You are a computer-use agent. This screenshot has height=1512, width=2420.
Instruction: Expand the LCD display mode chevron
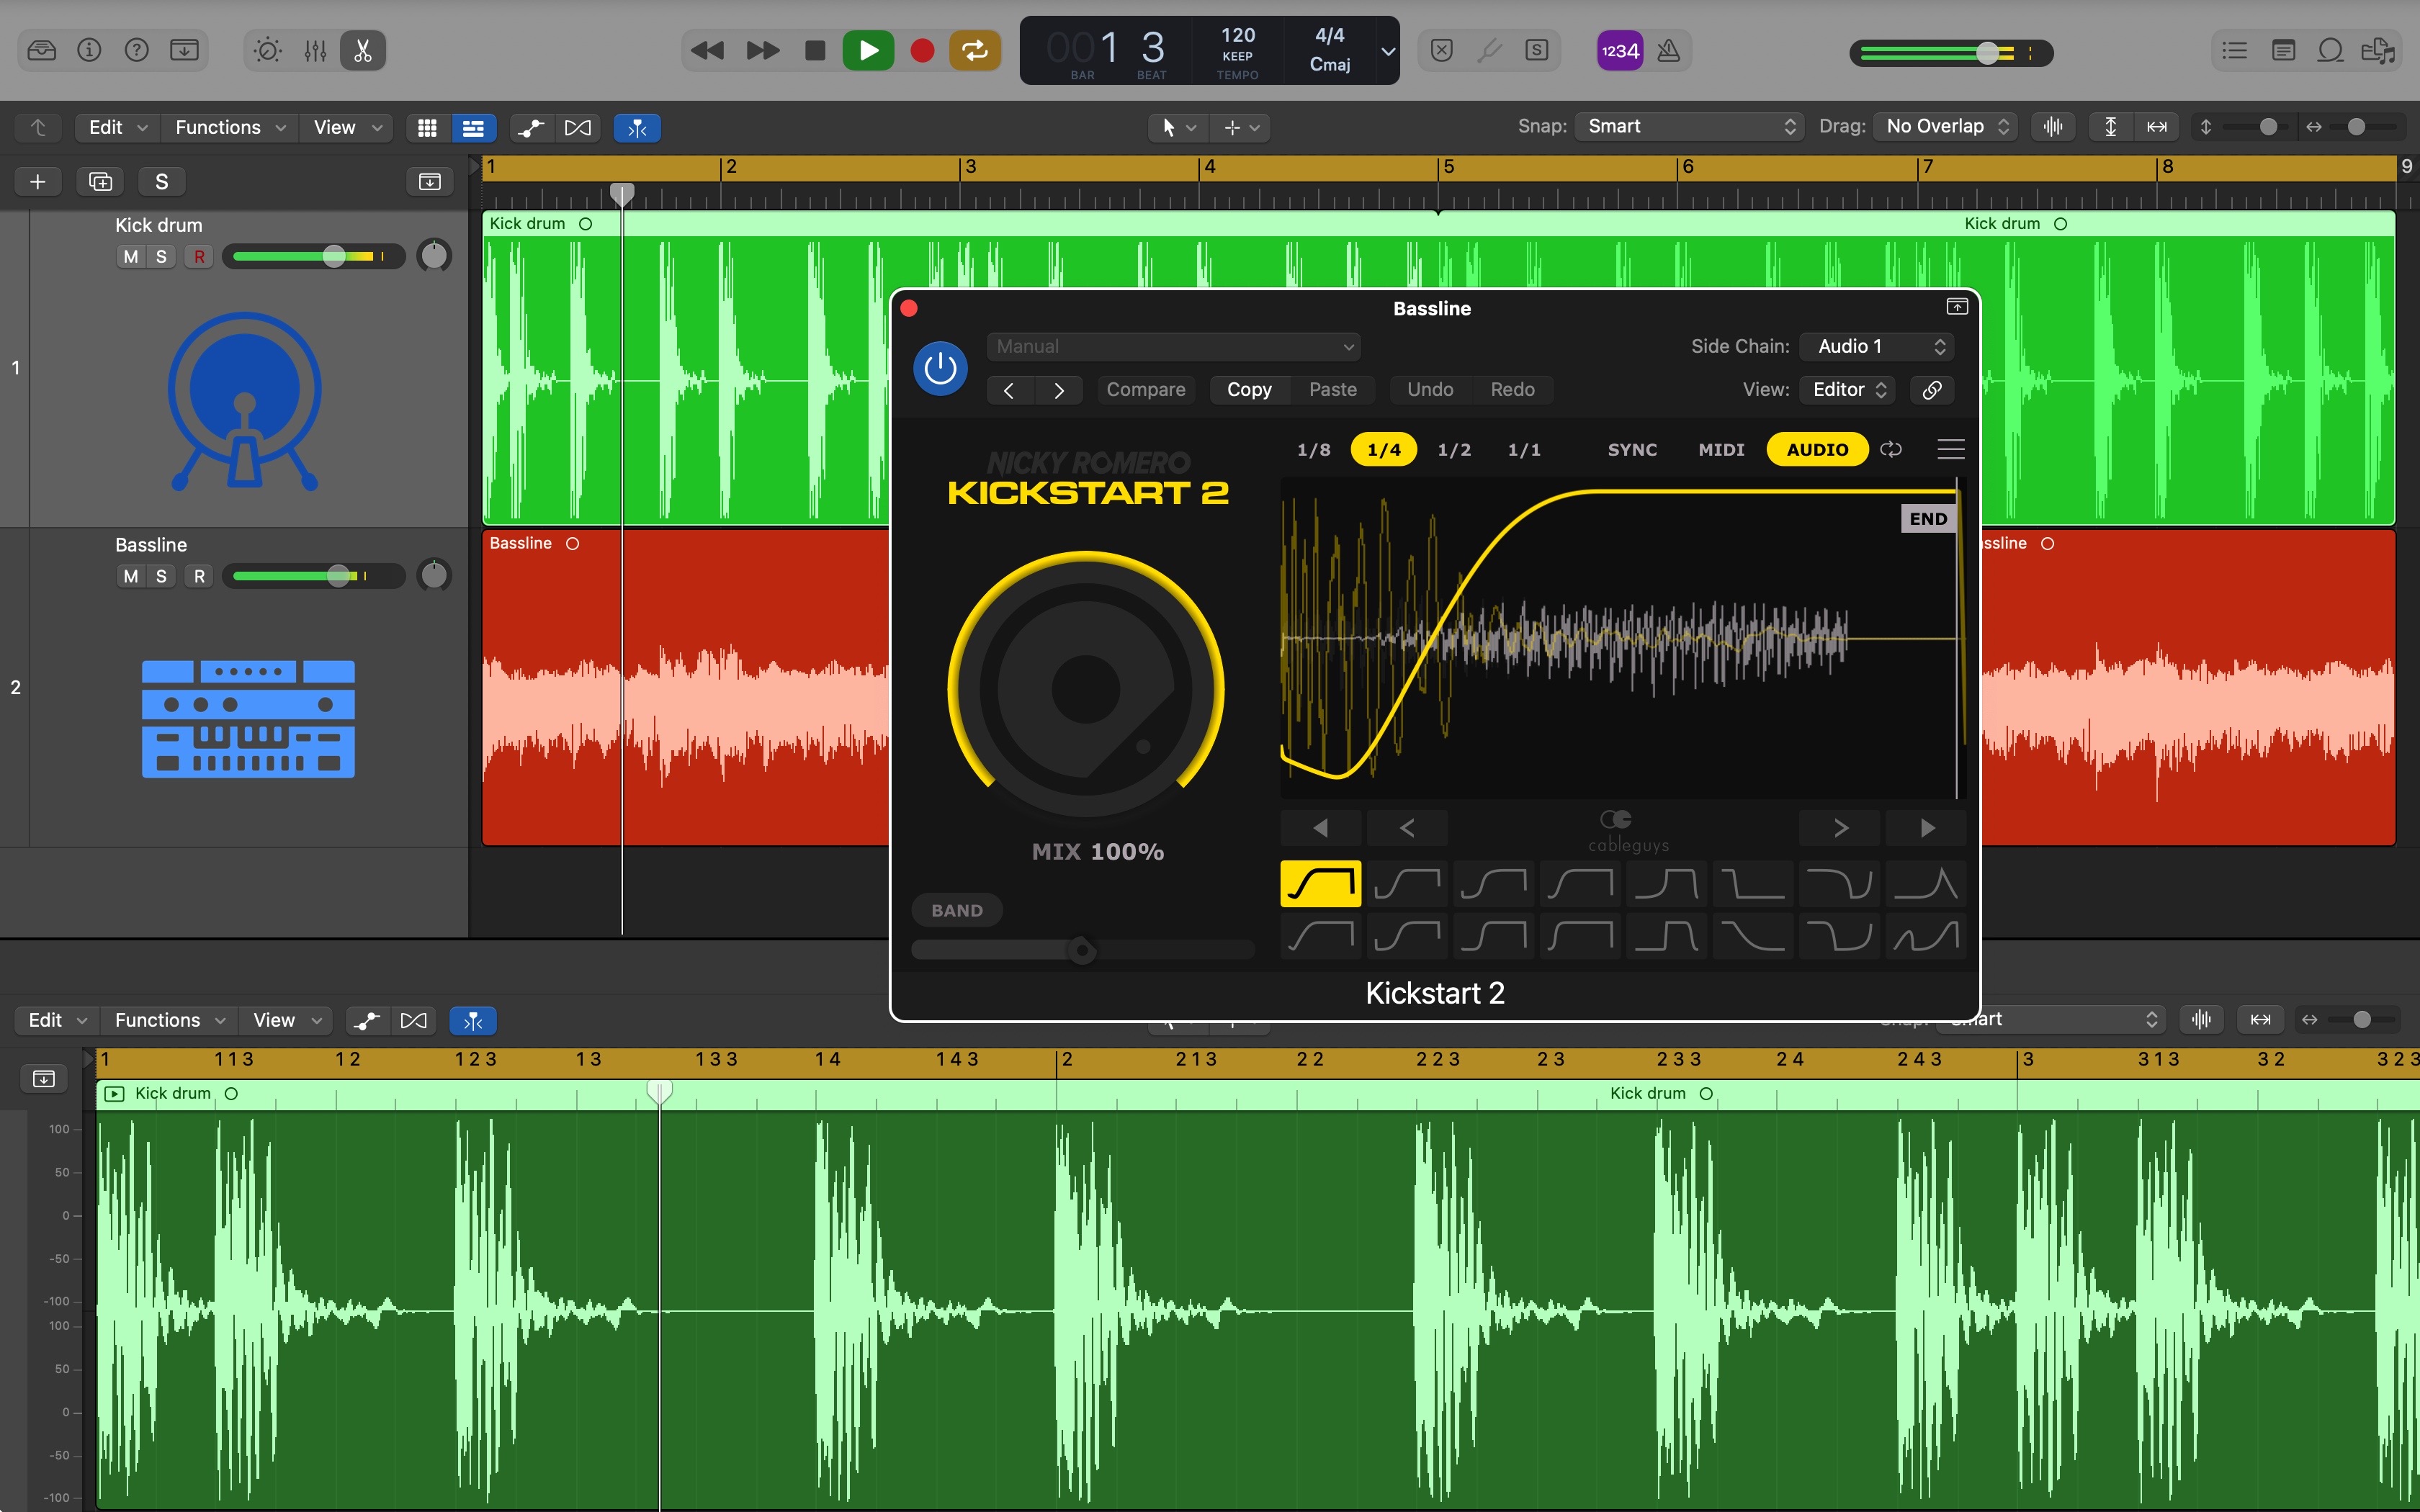pos(1388,51)
